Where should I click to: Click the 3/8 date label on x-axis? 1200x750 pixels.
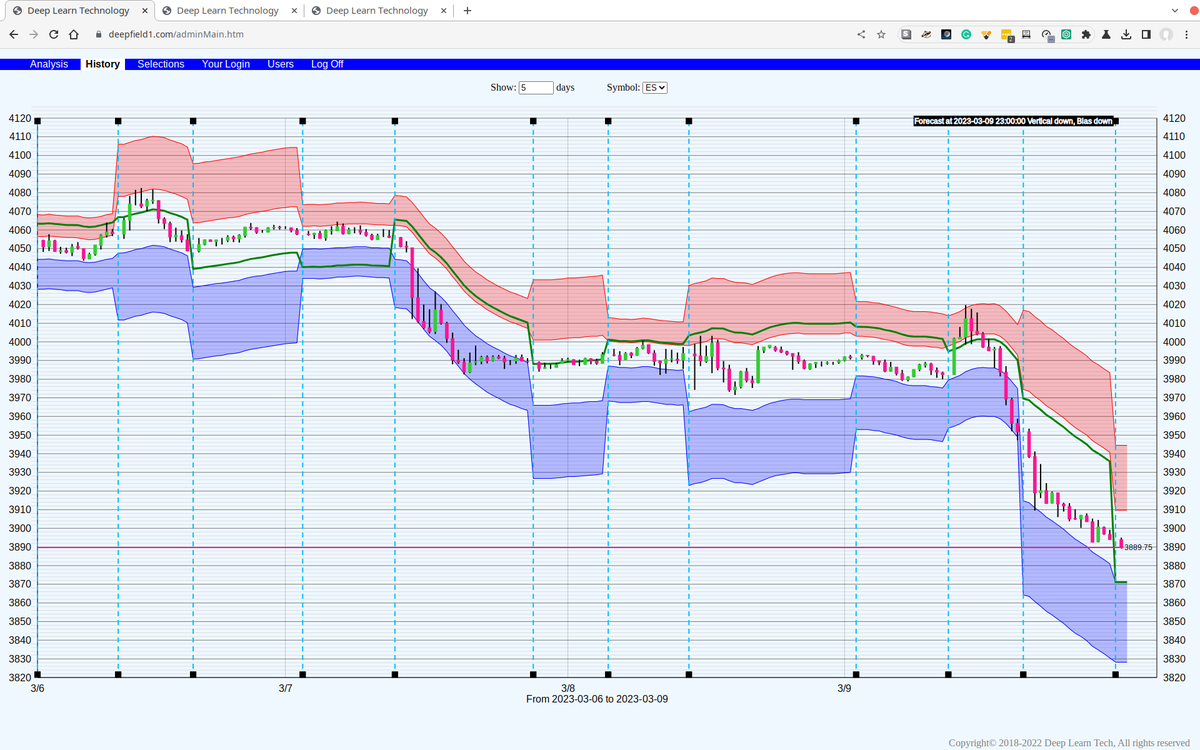pos(568,688)
